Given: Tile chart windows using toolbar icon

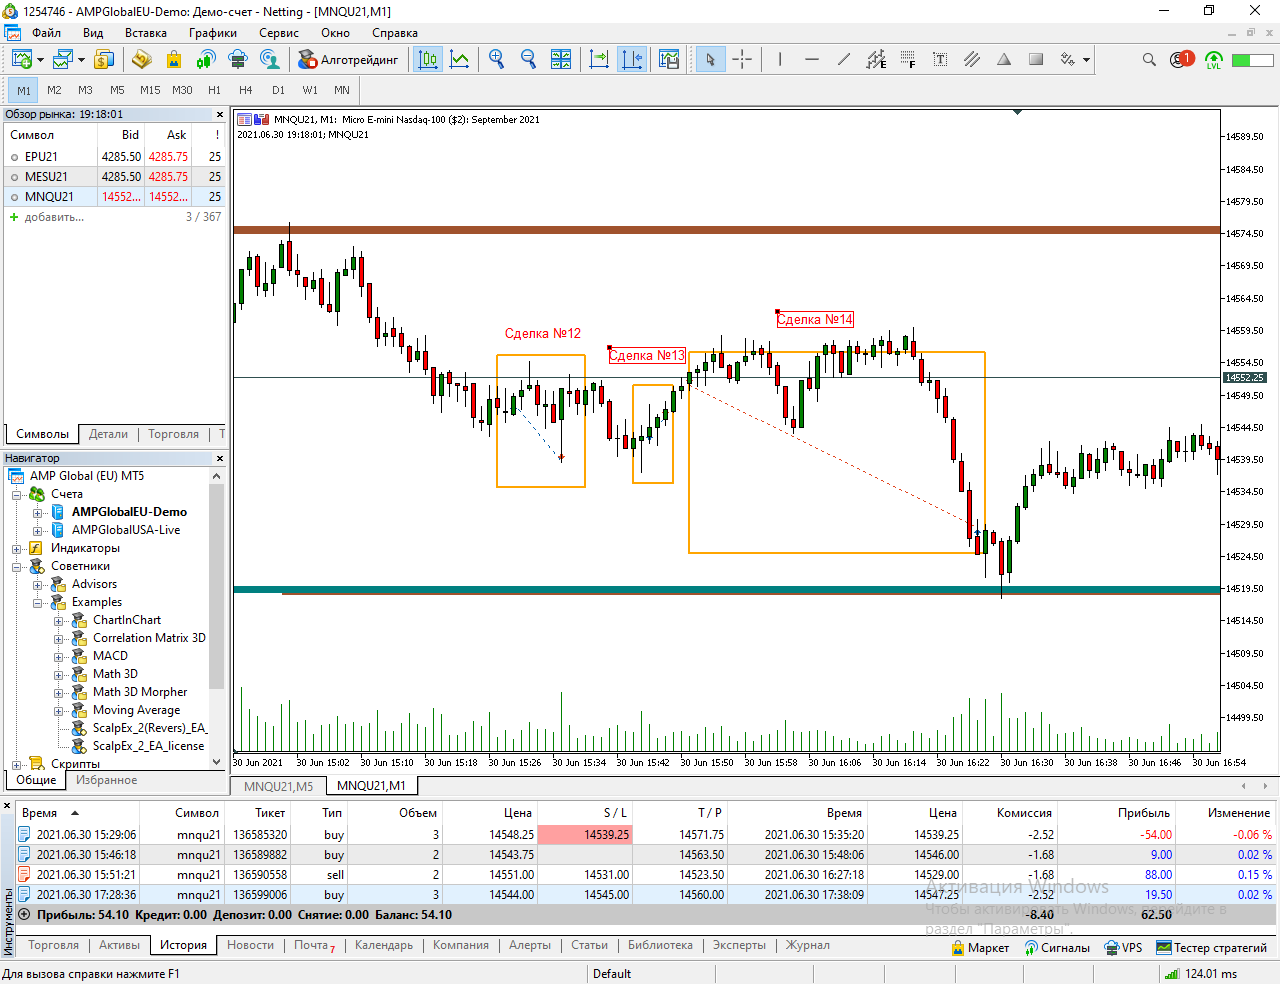Looking at the screenshot, I should pyautogui.click(x=561, y=60).
